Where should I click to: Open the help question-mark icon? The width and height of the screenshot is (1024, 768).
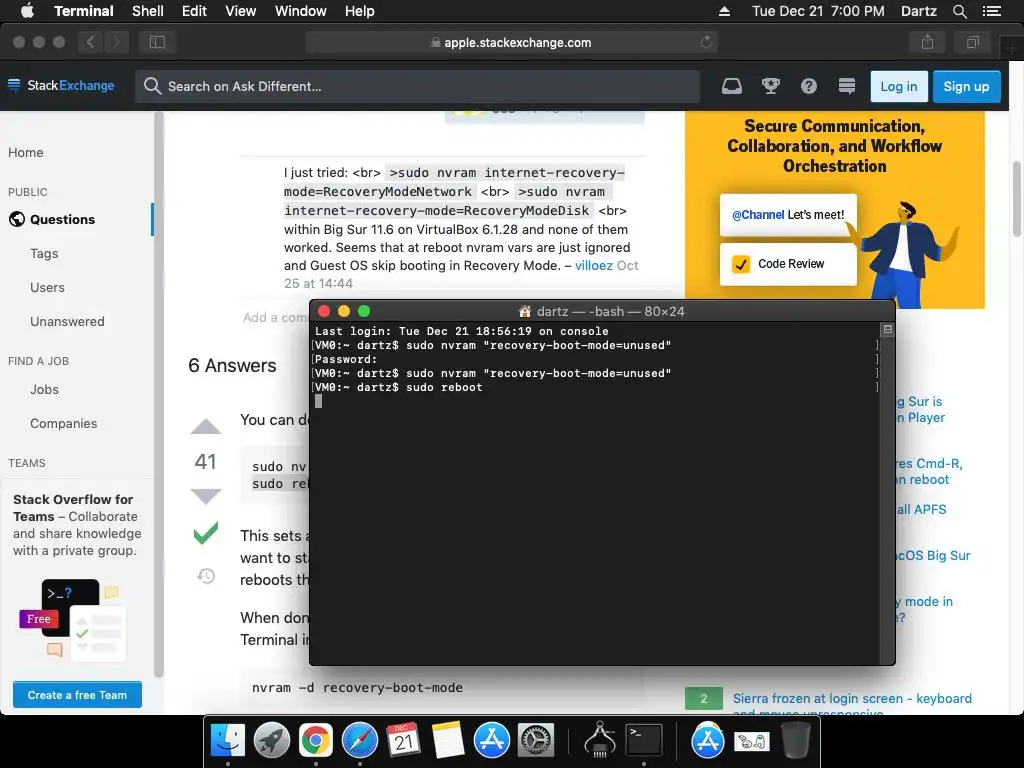click(808, 86)
